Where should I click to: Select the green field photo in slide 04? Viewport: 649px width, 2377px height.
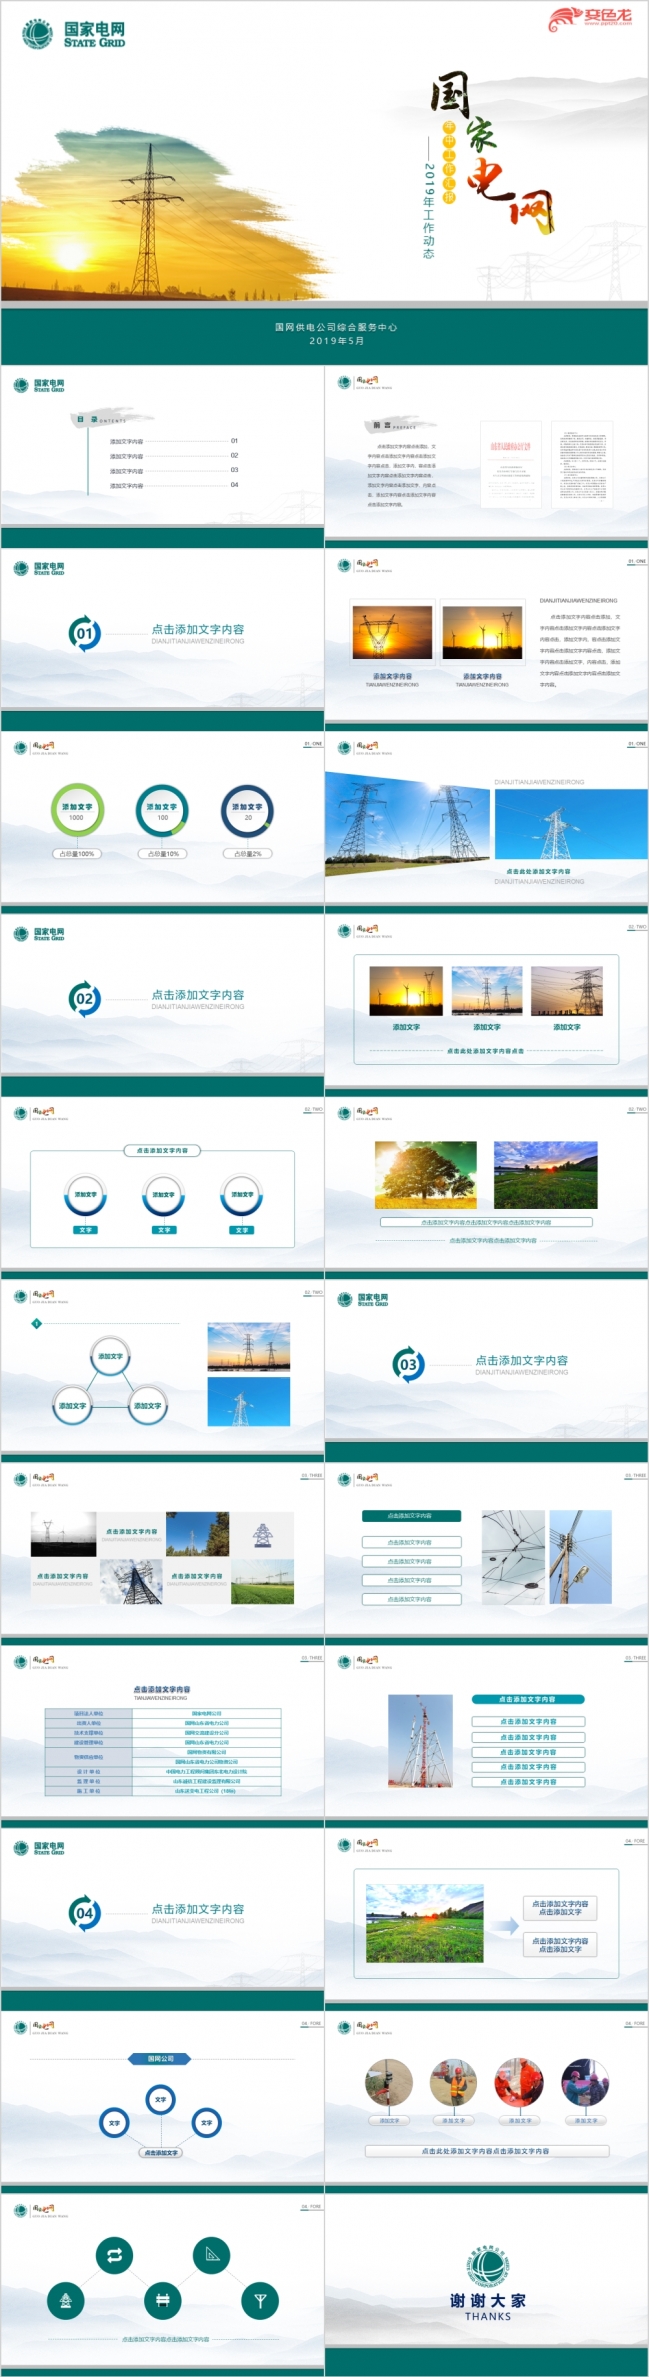click(425, 1923)
